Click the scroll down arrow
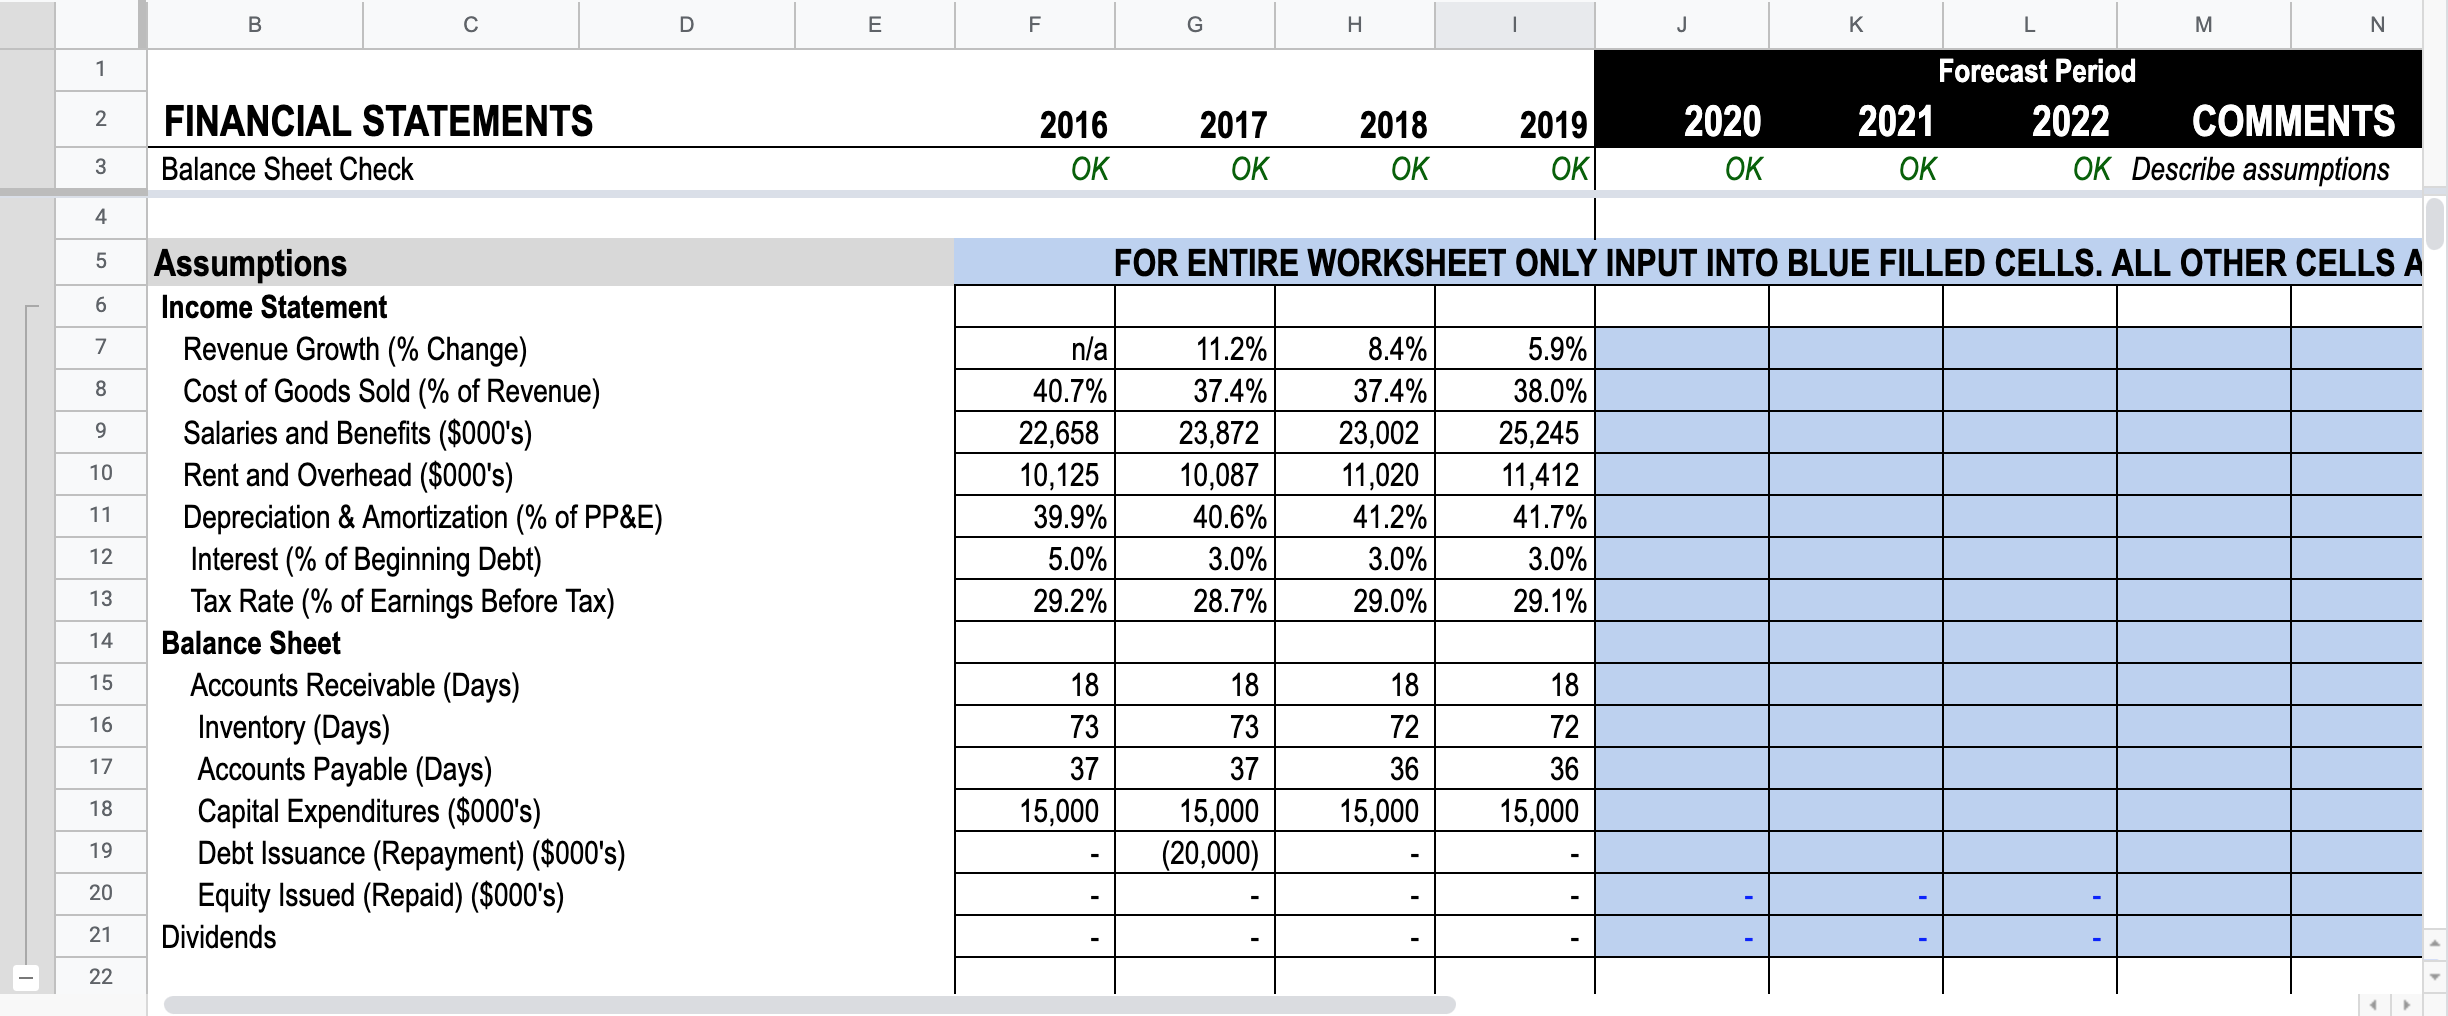 click(x=2435, y=976)
